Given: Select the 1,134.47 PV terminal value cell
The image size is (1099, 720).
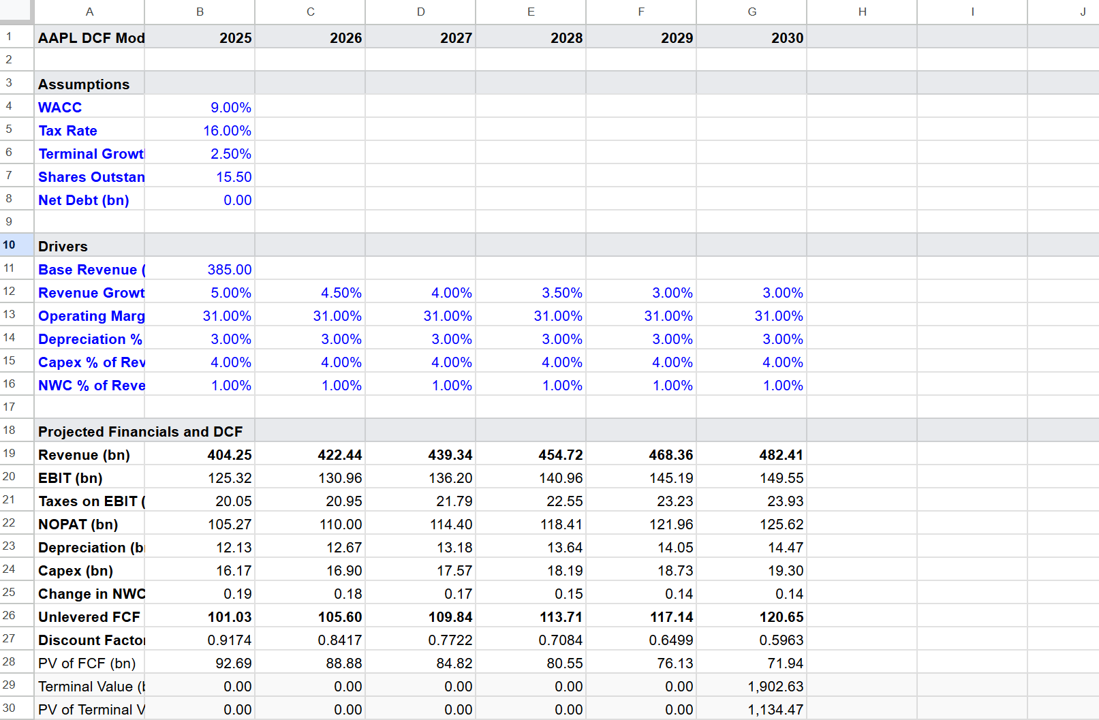Looking at the screenshot, I should (751, 709).
